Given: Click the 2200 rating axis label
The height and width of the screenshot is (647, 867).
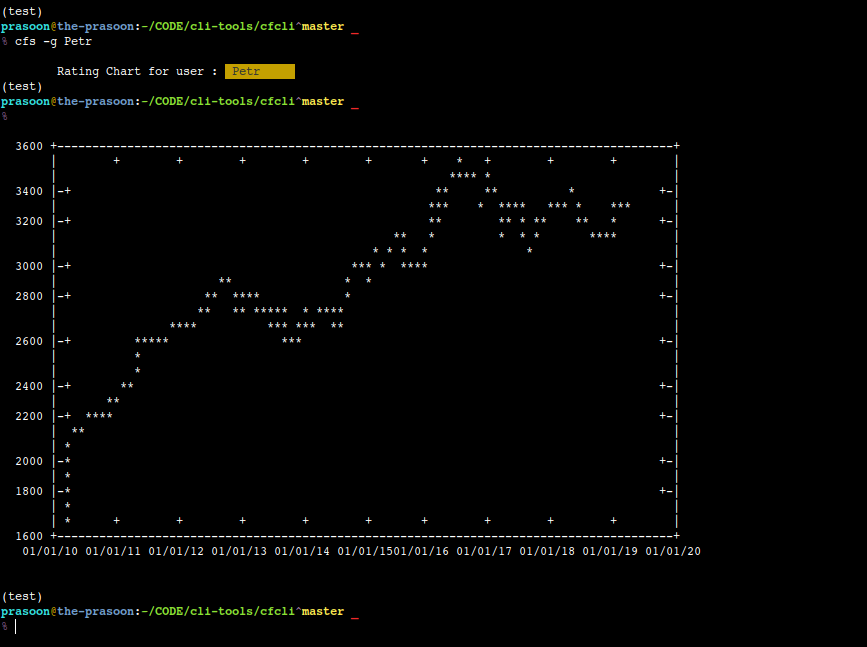Looking at the screenshot, I should [x=29, y=416].
